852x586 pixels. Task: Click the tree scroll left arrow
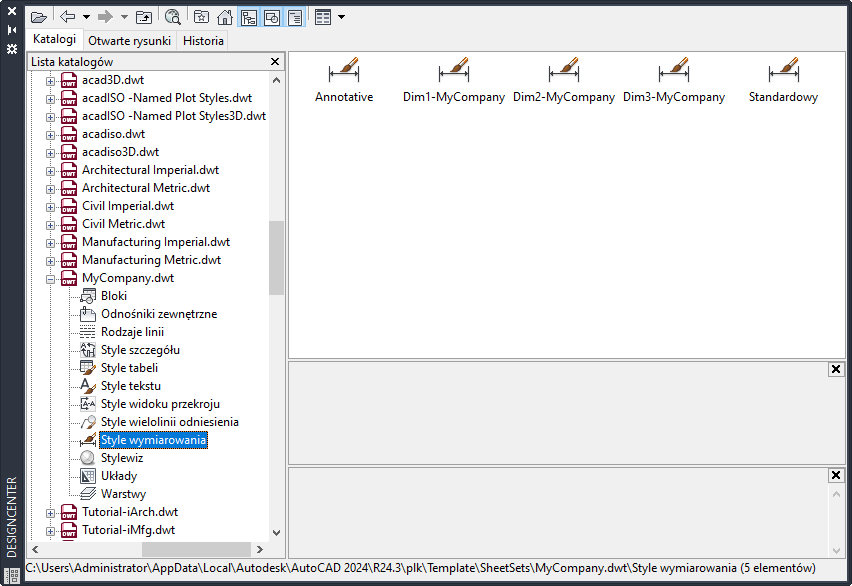click(x=35, y=549)
